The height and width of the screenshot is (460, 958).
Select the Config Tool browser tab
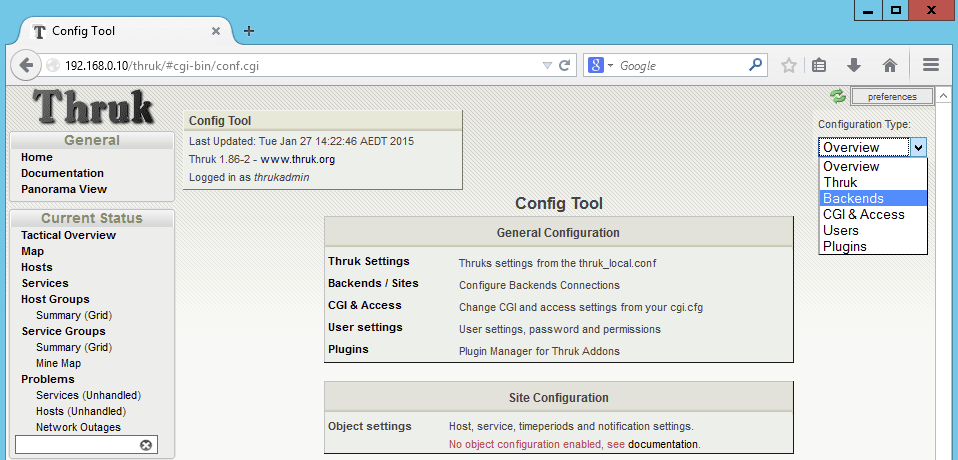coord(125,31)
